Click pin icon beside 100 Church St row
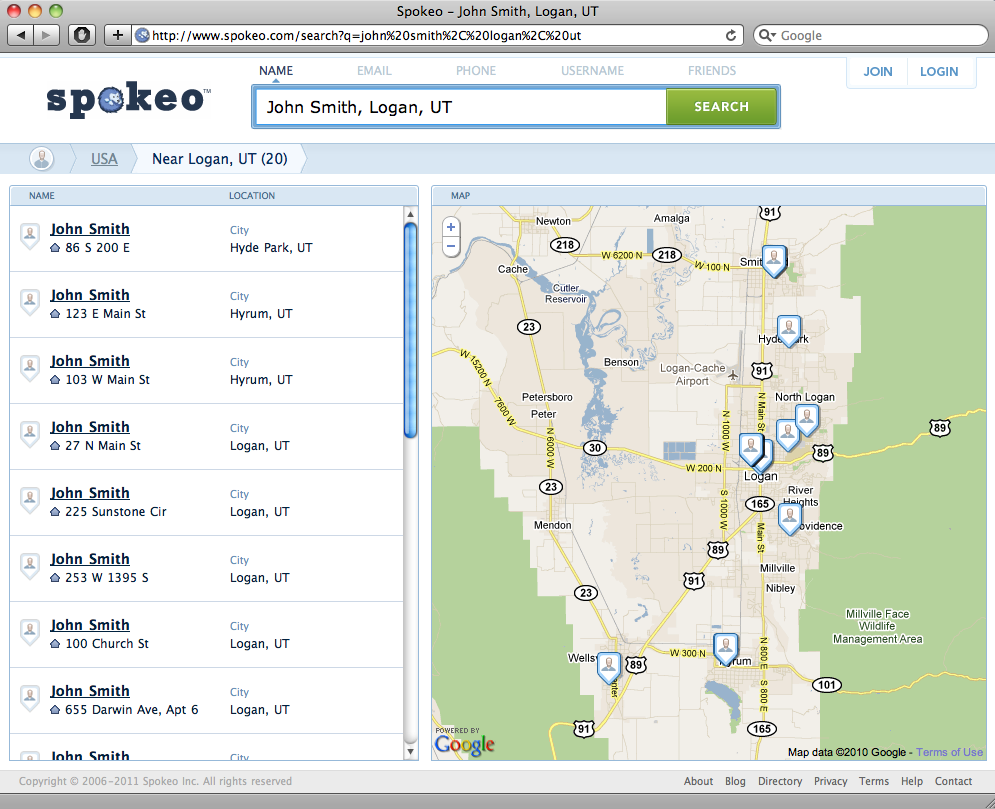The height and width of the screenshot is (809, 995). [30, 632]
